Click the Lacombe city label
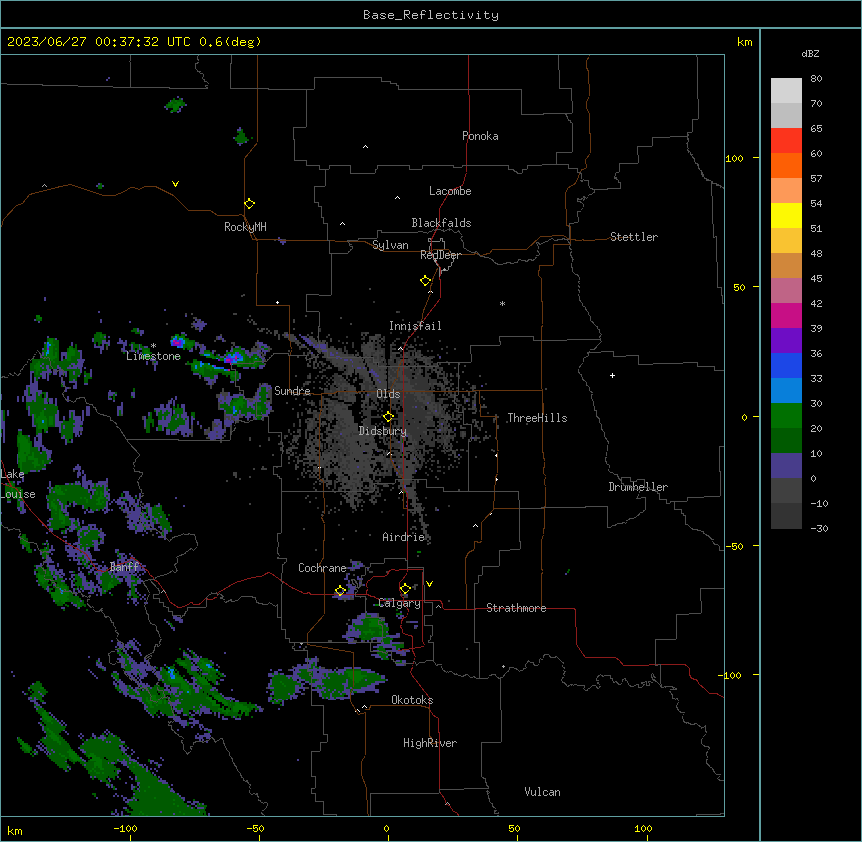 (x=450, y=191)
